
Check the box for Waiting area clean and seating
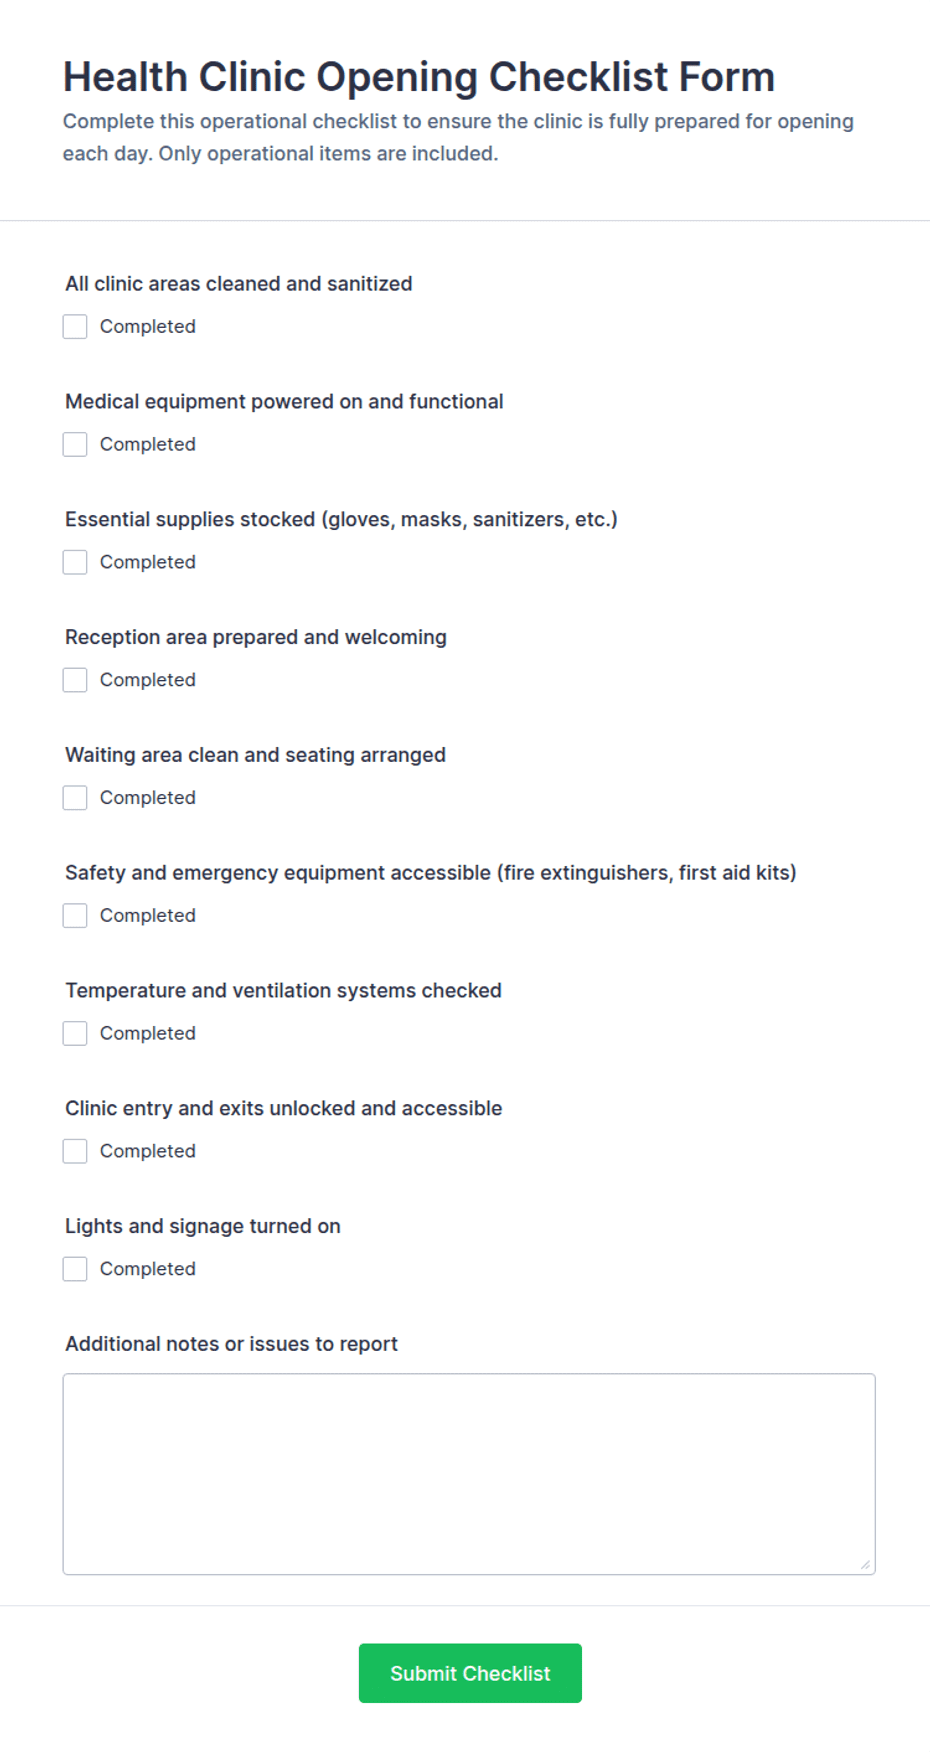pos(75,798)
